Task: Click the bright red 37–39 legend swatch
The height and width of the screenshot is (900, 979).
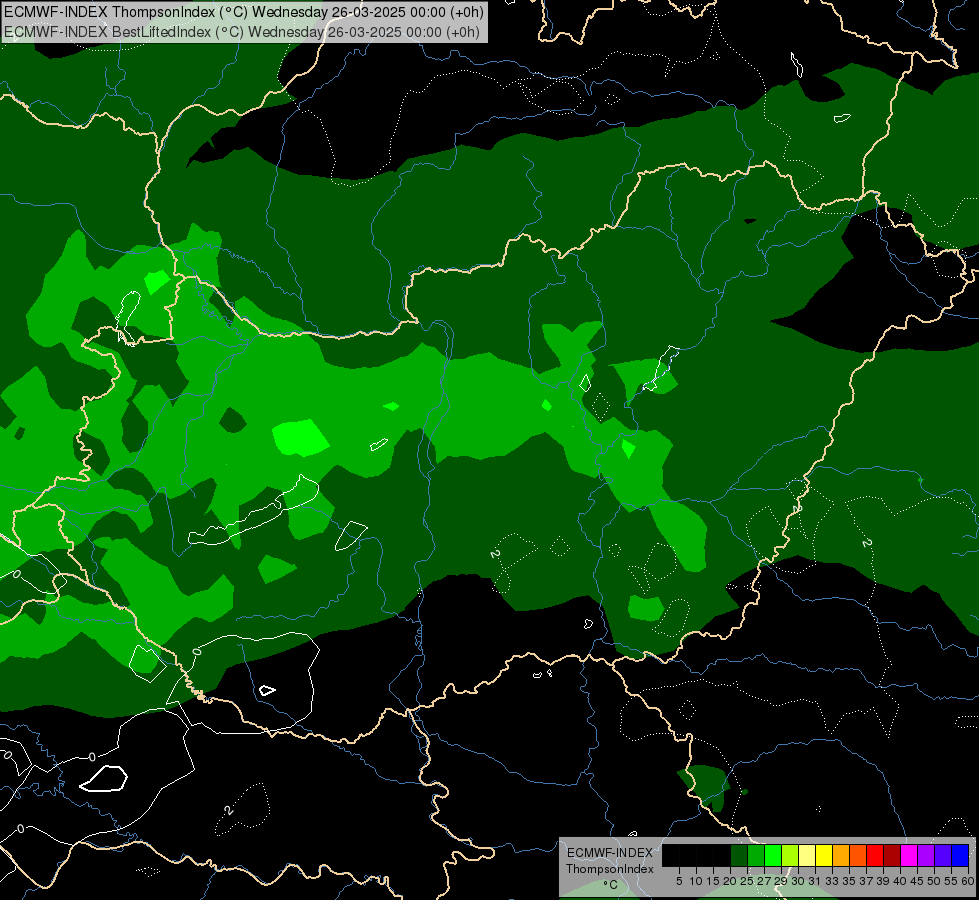Action: 875,855
